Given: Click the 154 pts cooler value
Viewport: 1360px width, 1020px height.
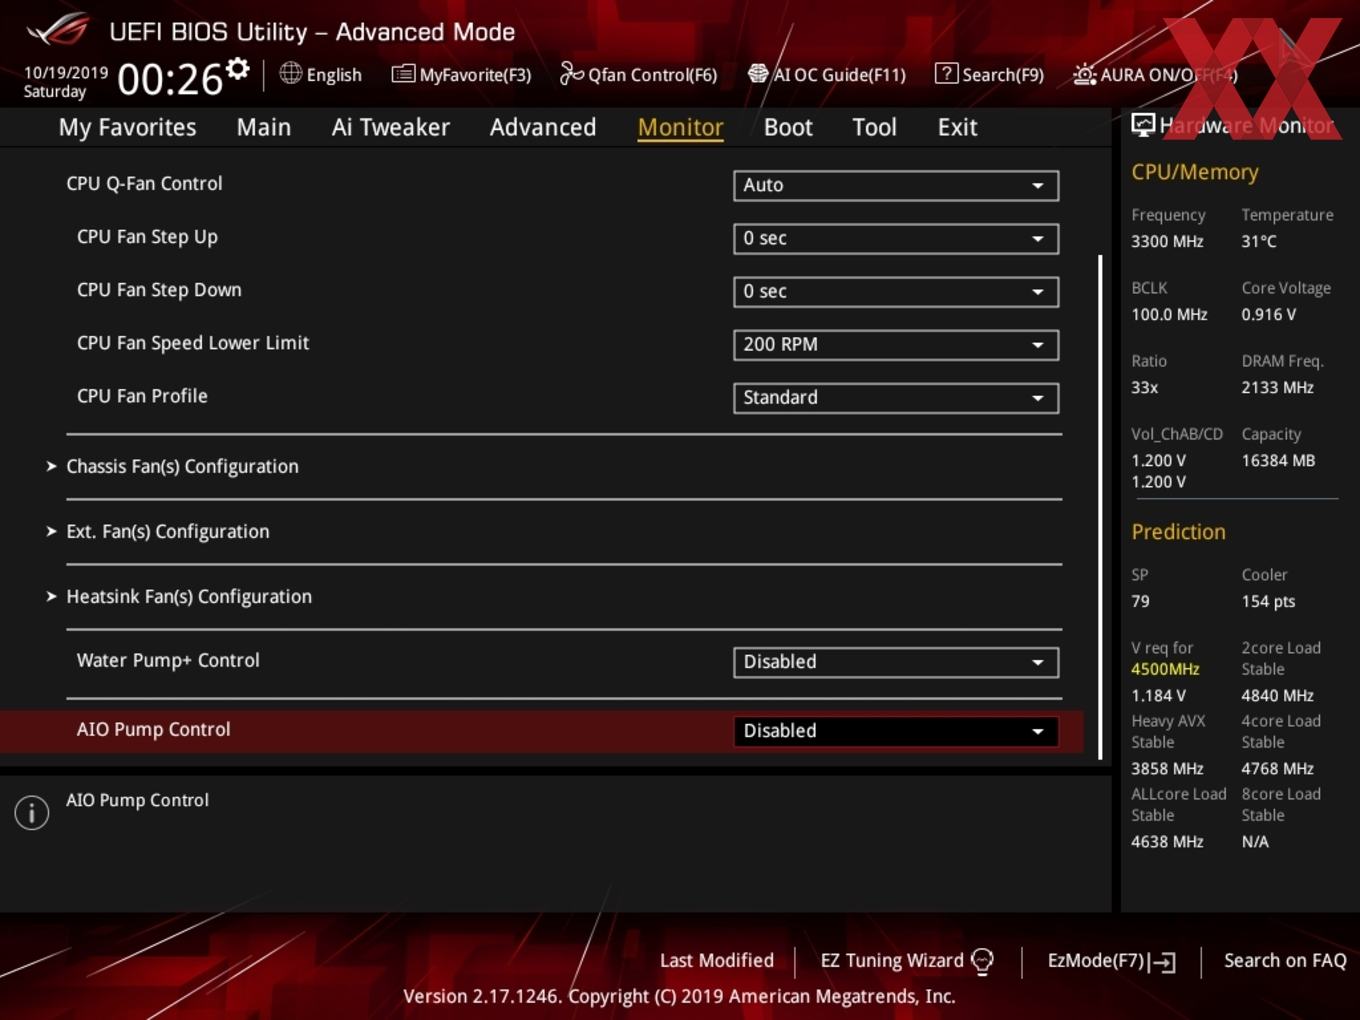Looking at the screenshot, I should pos(1268,601).
